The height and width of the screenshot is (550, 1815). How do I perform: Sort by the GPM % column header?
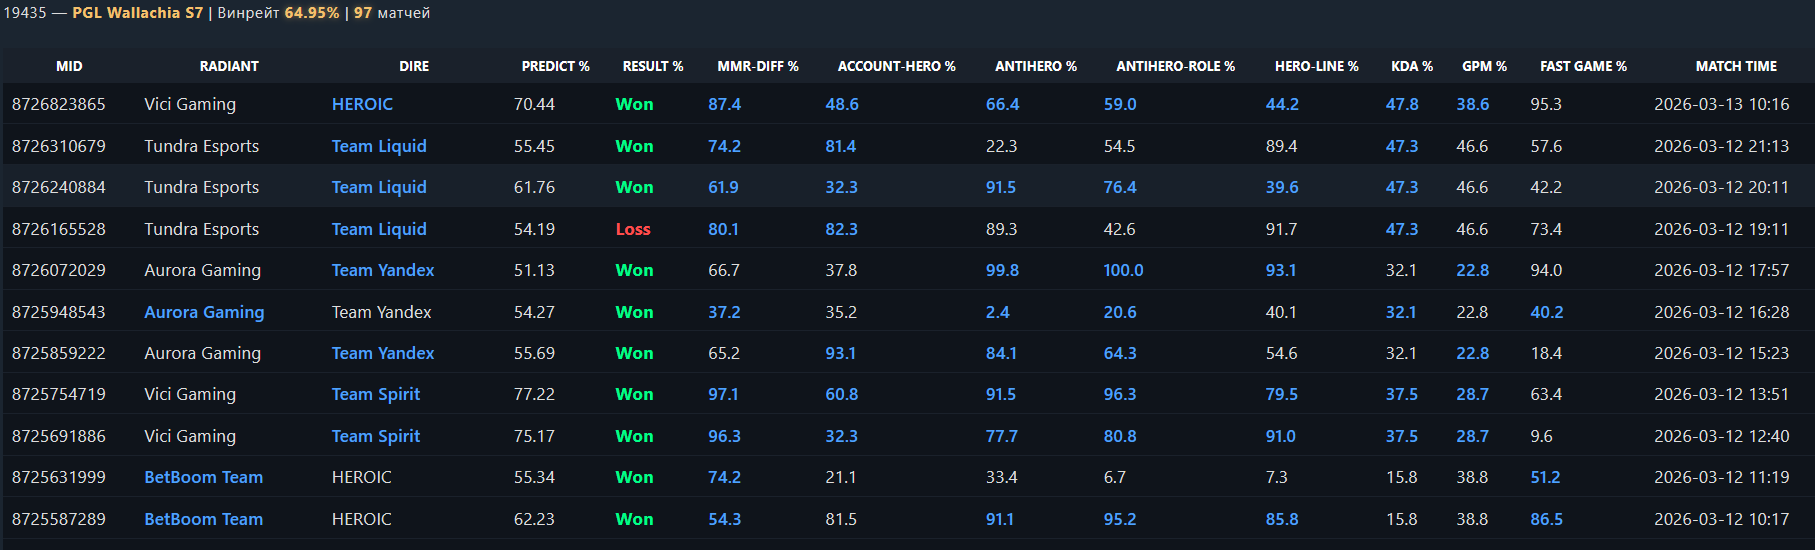click(x=1484, y=66)
